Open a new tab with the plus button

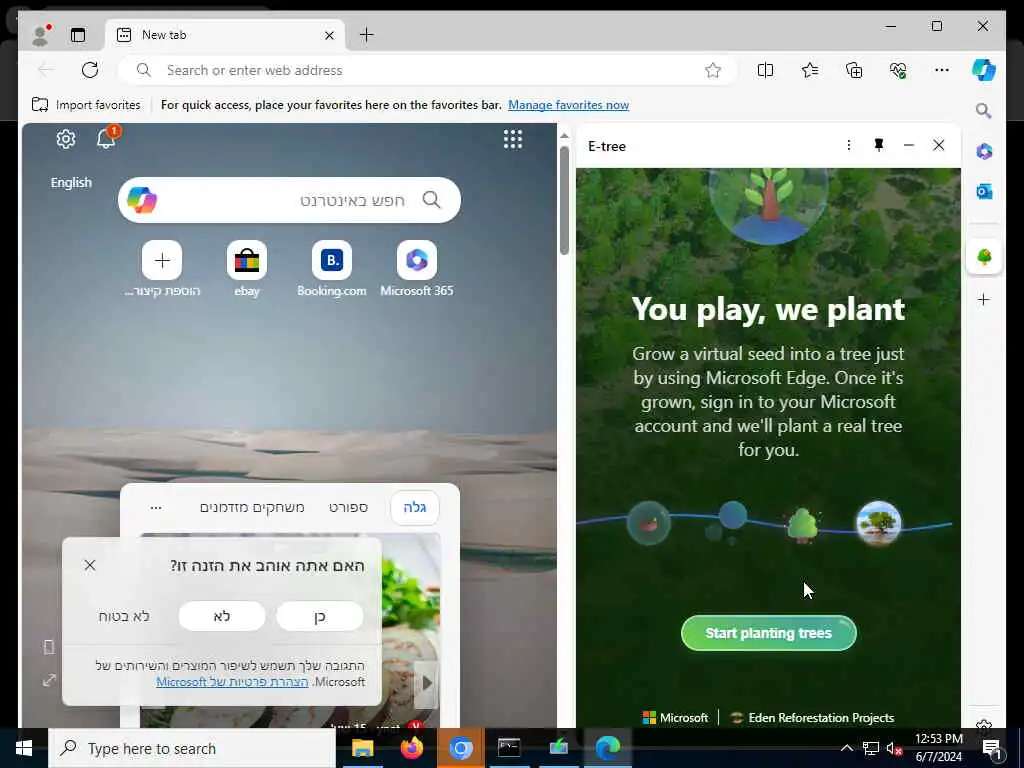(x=366, y=35)
